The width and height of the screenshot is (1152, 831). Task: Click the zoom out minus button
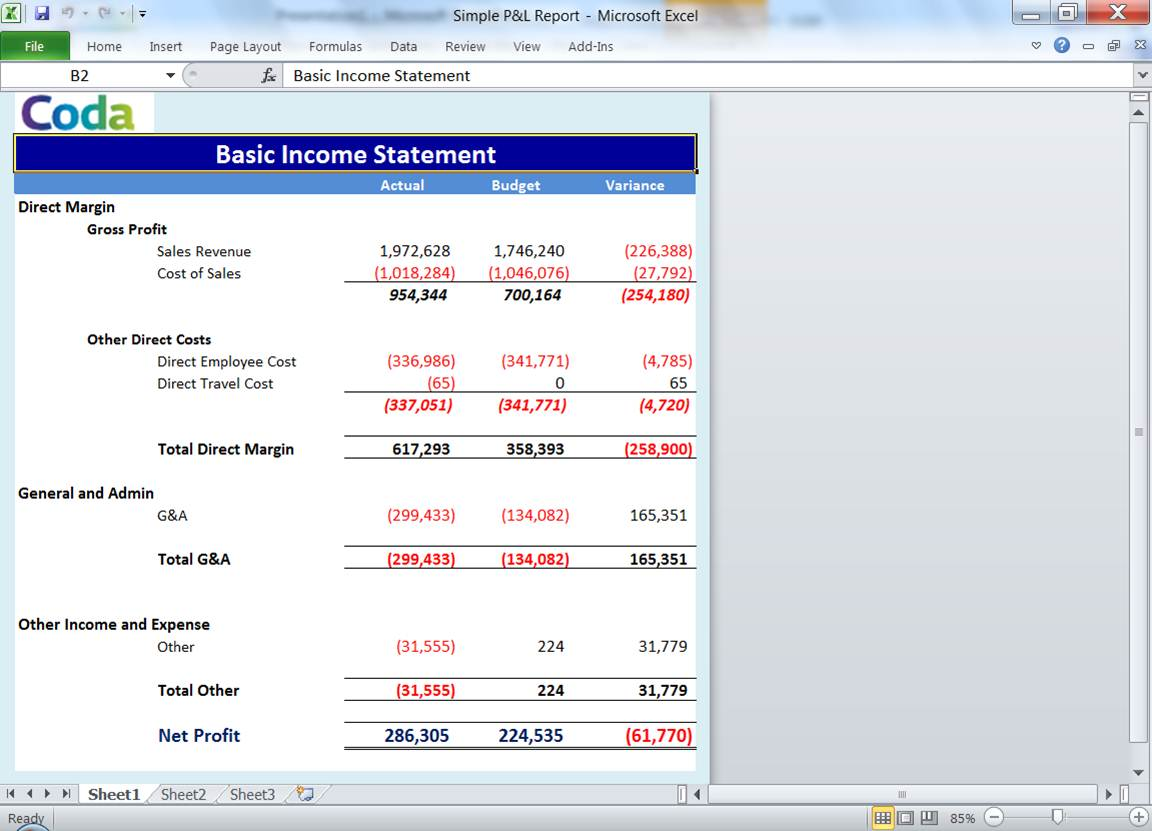pyautogui.click(x=994, y=817)
